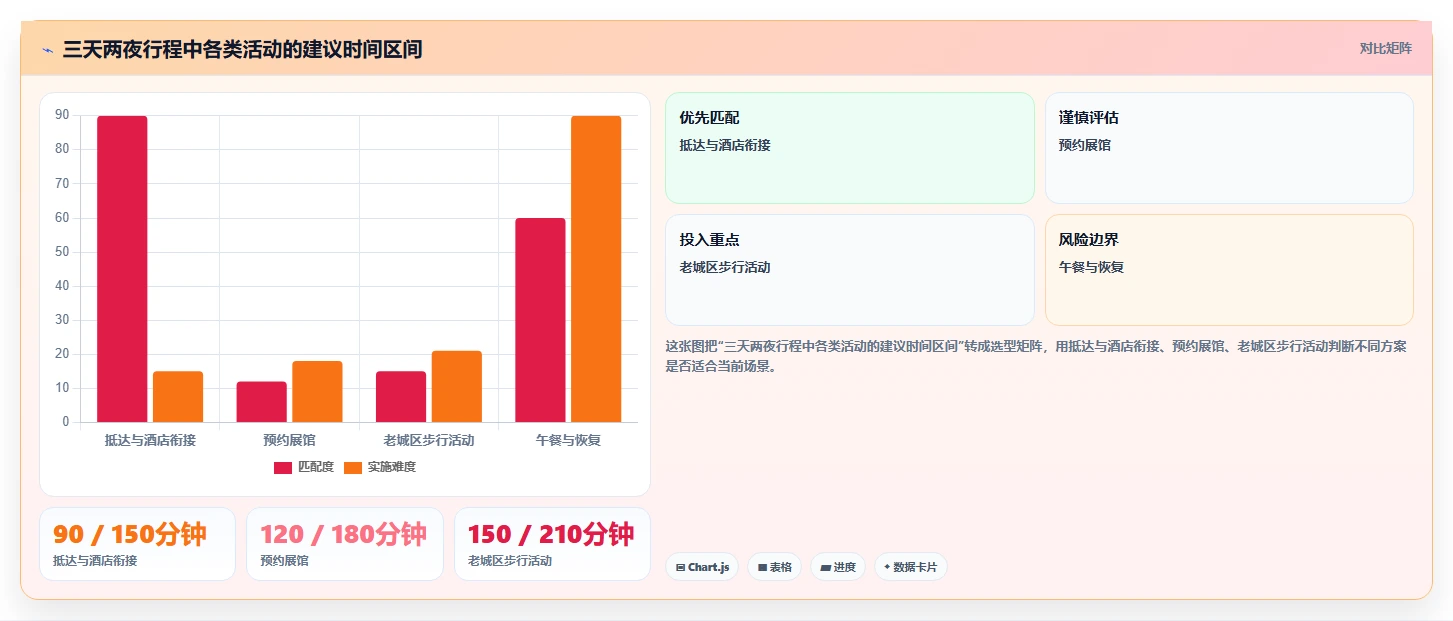The height and width of the screenshot is (621, 1453).
Task: Open the 投入重点 card
Action: (850, 270)
